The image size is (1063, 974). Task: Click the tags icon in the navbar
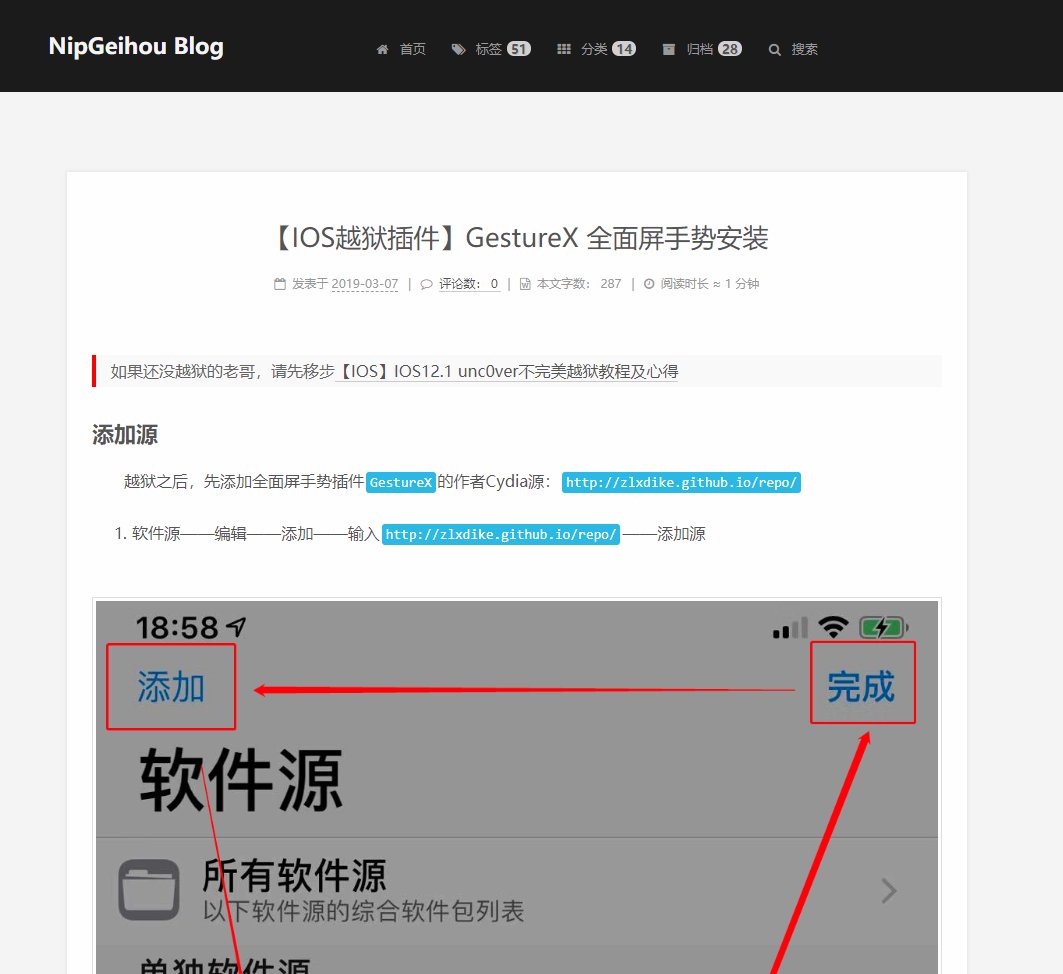pos(459,49)
